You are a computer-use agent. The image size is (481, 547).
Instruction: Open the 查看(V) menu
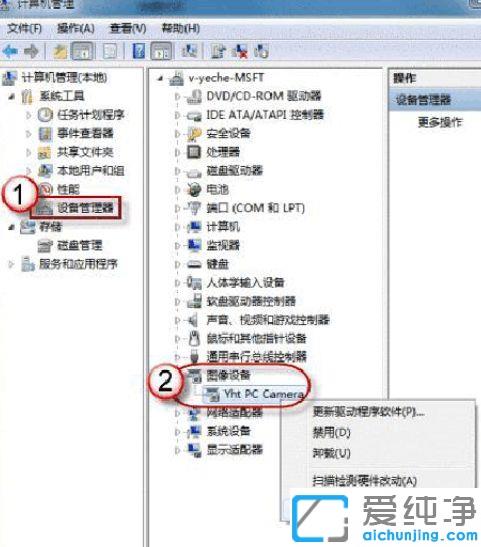click(128, 28)
